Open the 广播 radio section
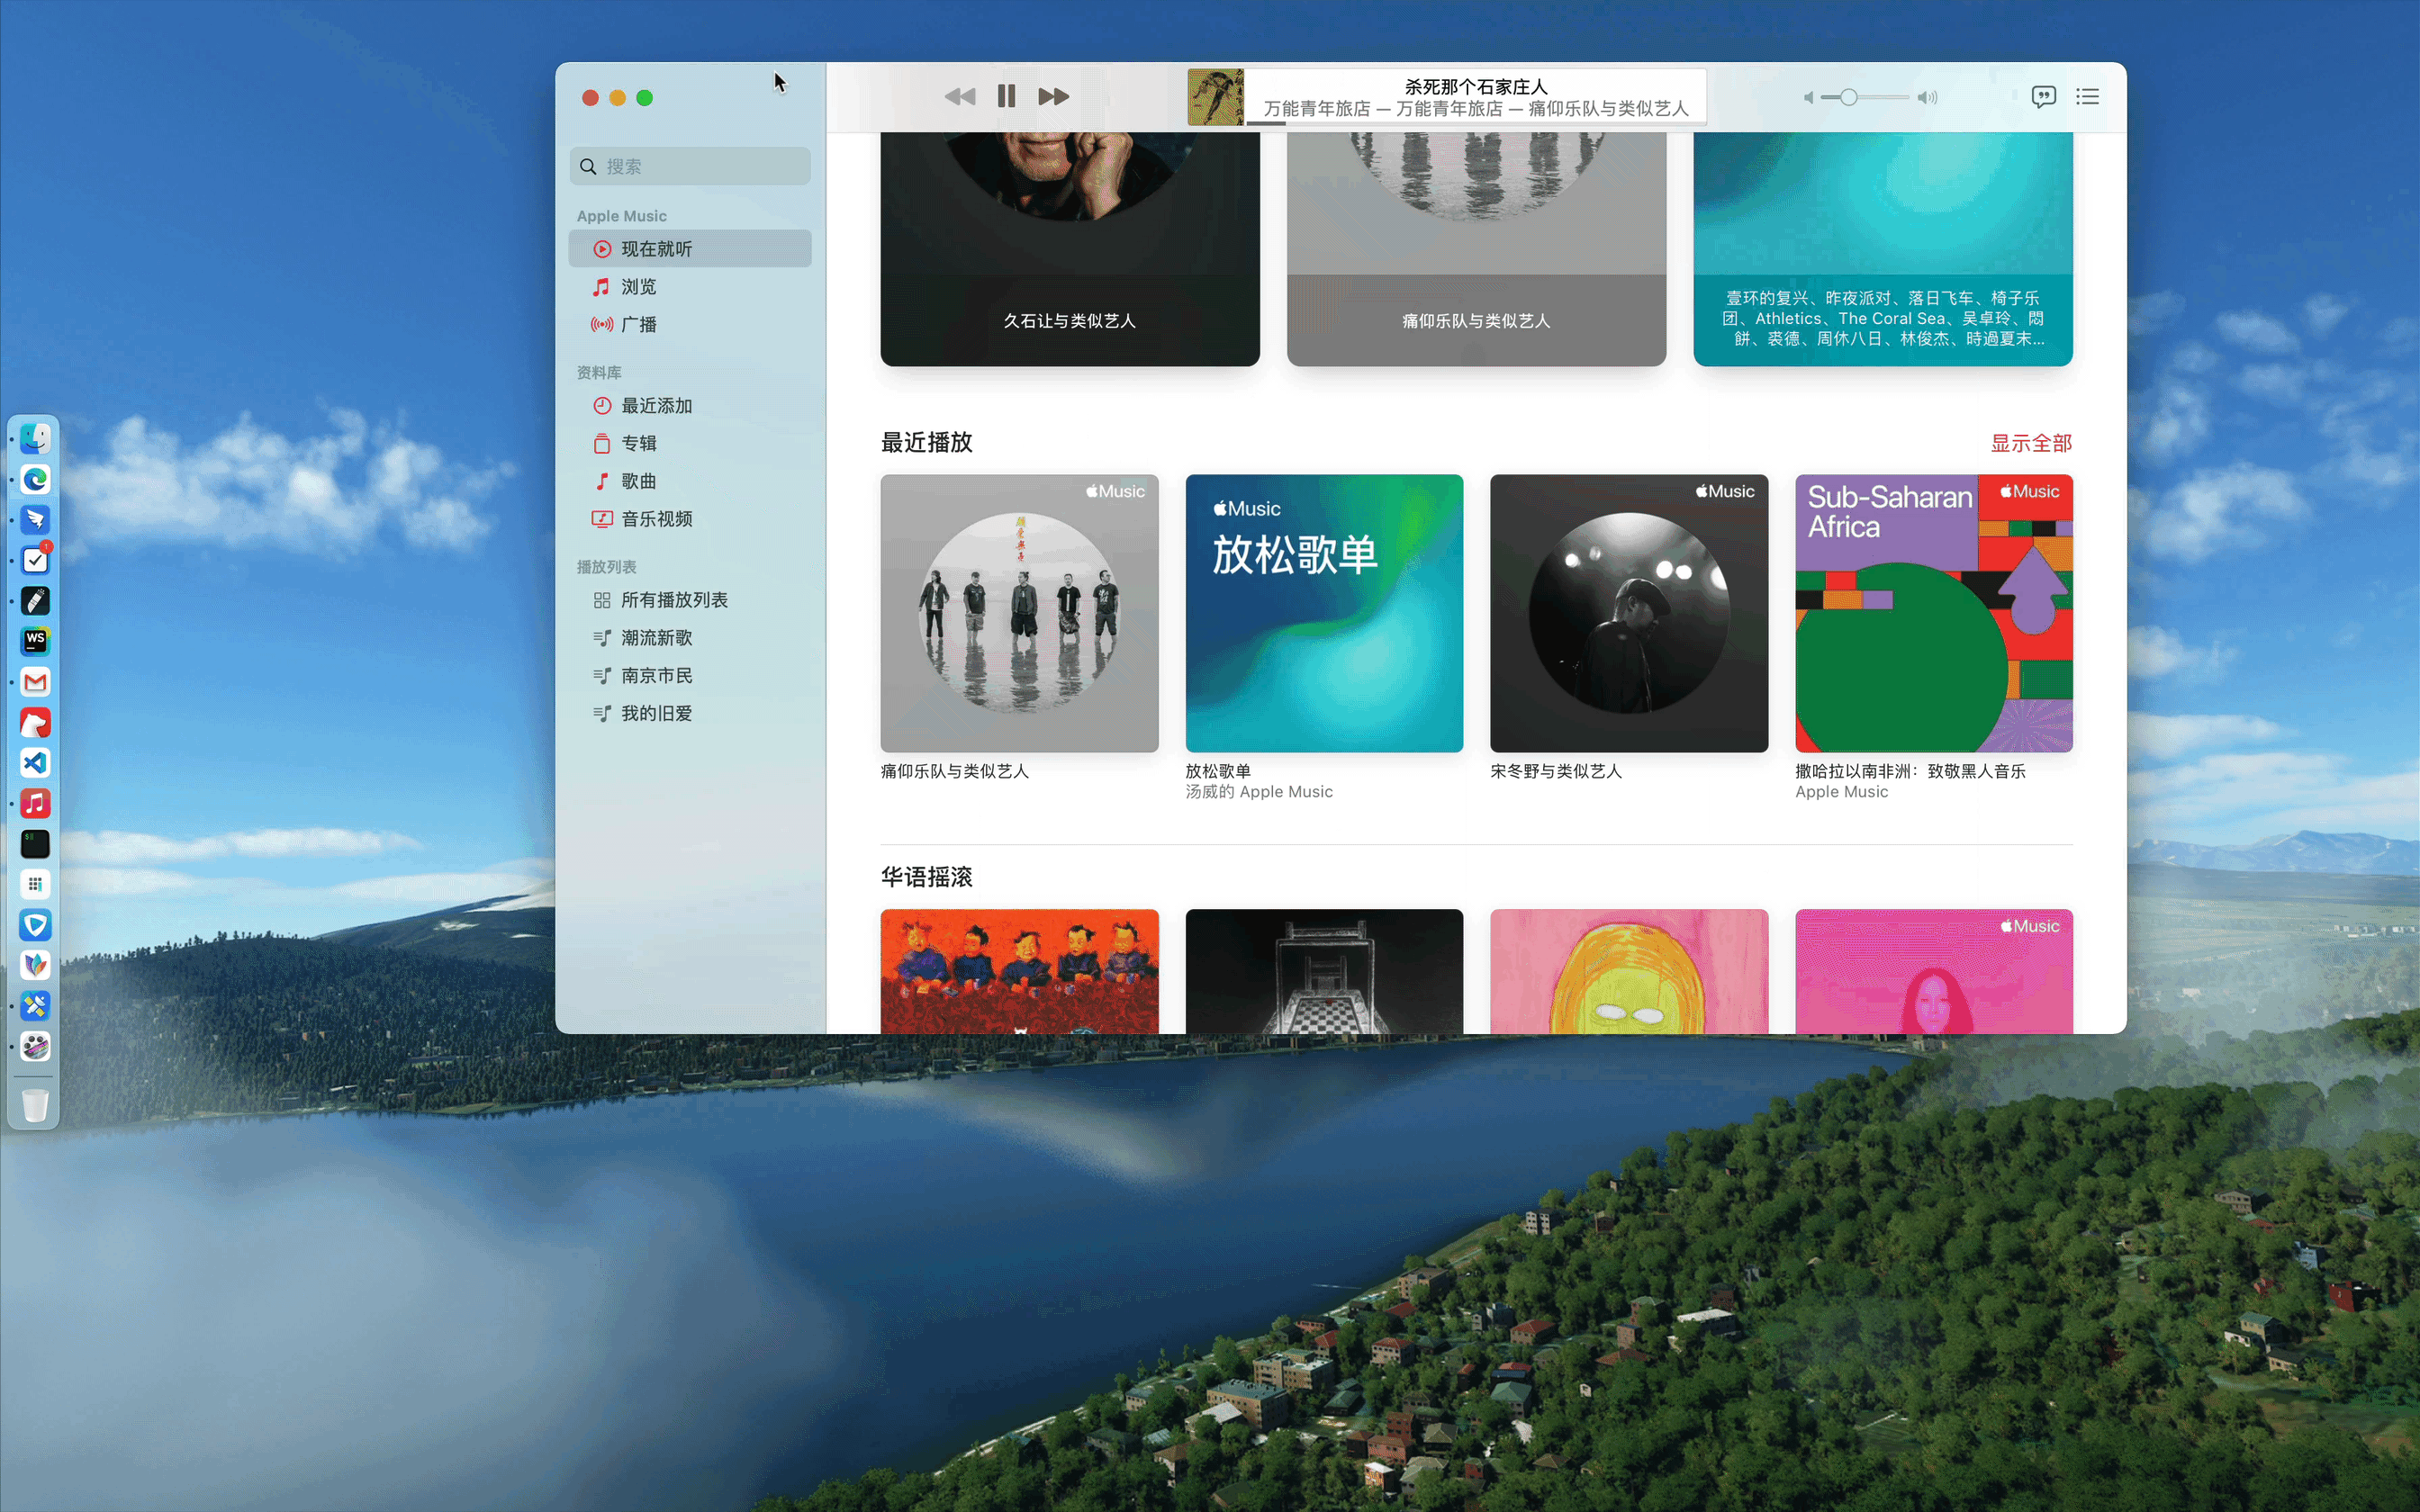Screen dimensions: 2420x1512 638,325
